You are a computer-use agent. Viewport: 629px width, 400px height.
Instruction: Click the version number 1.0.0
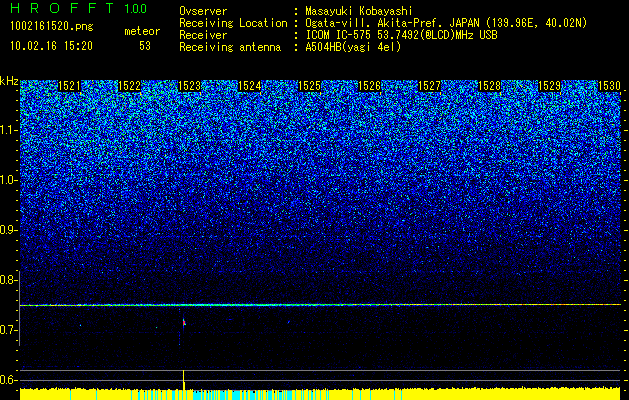[136, 9]
